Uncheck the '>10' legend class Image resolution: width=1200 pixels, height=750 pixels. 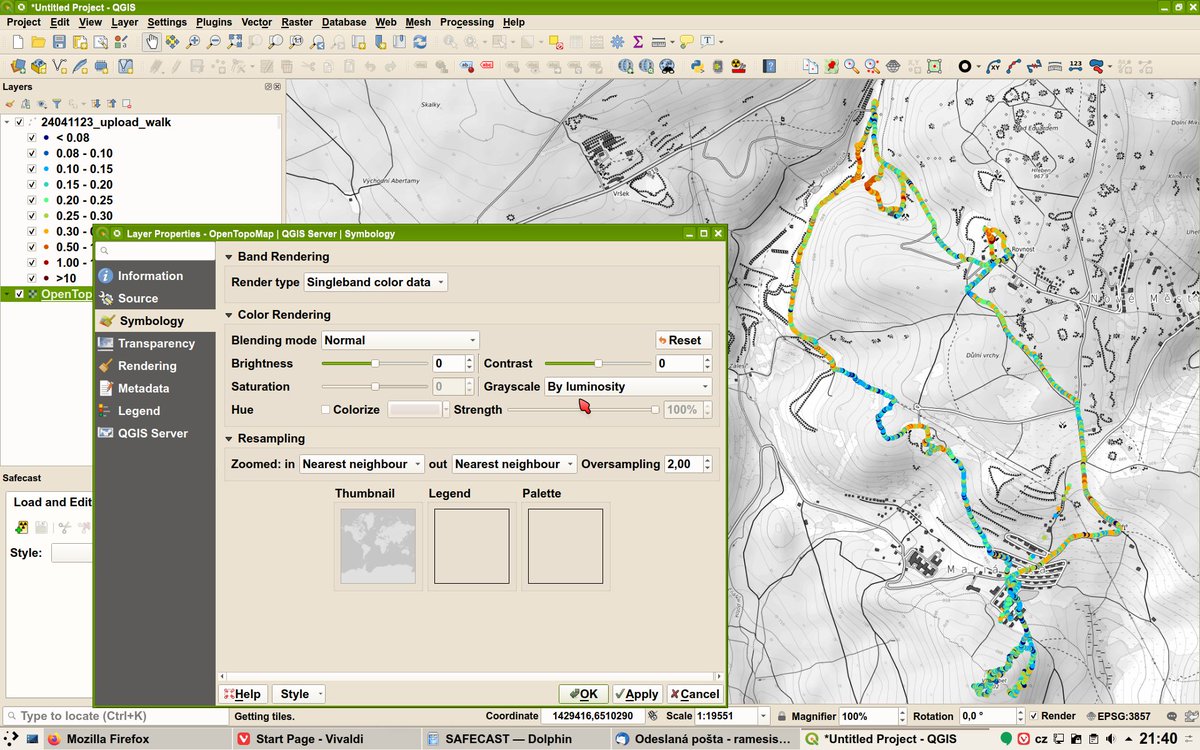(x=32, y=278)
